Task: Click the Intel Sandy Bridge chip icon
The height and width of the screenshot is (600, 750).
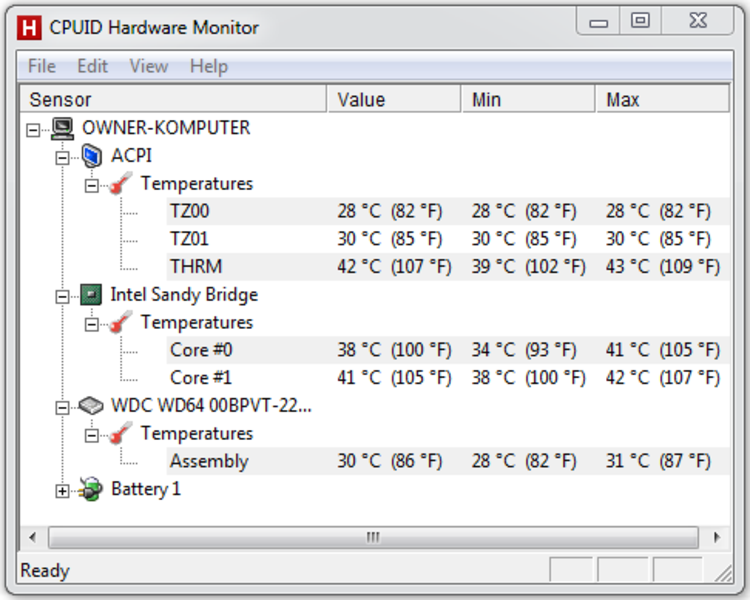Action: (x=91, y=295)
